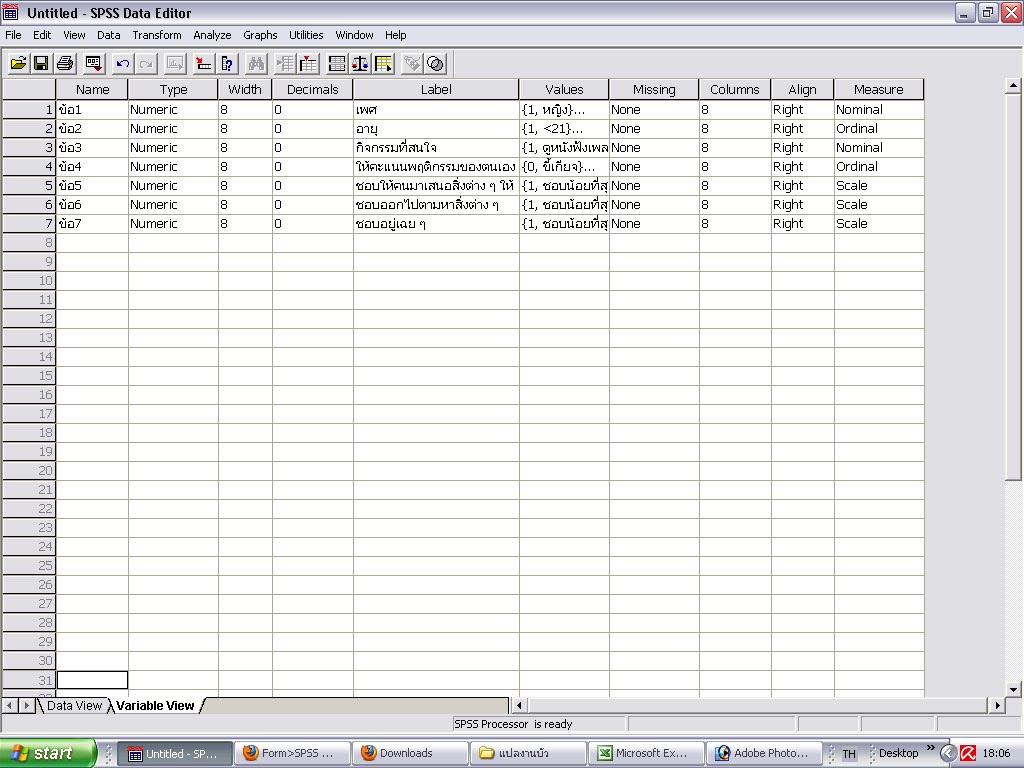Switch to the Data View tab
1024x768 pixels.
[x=74, y=706]
